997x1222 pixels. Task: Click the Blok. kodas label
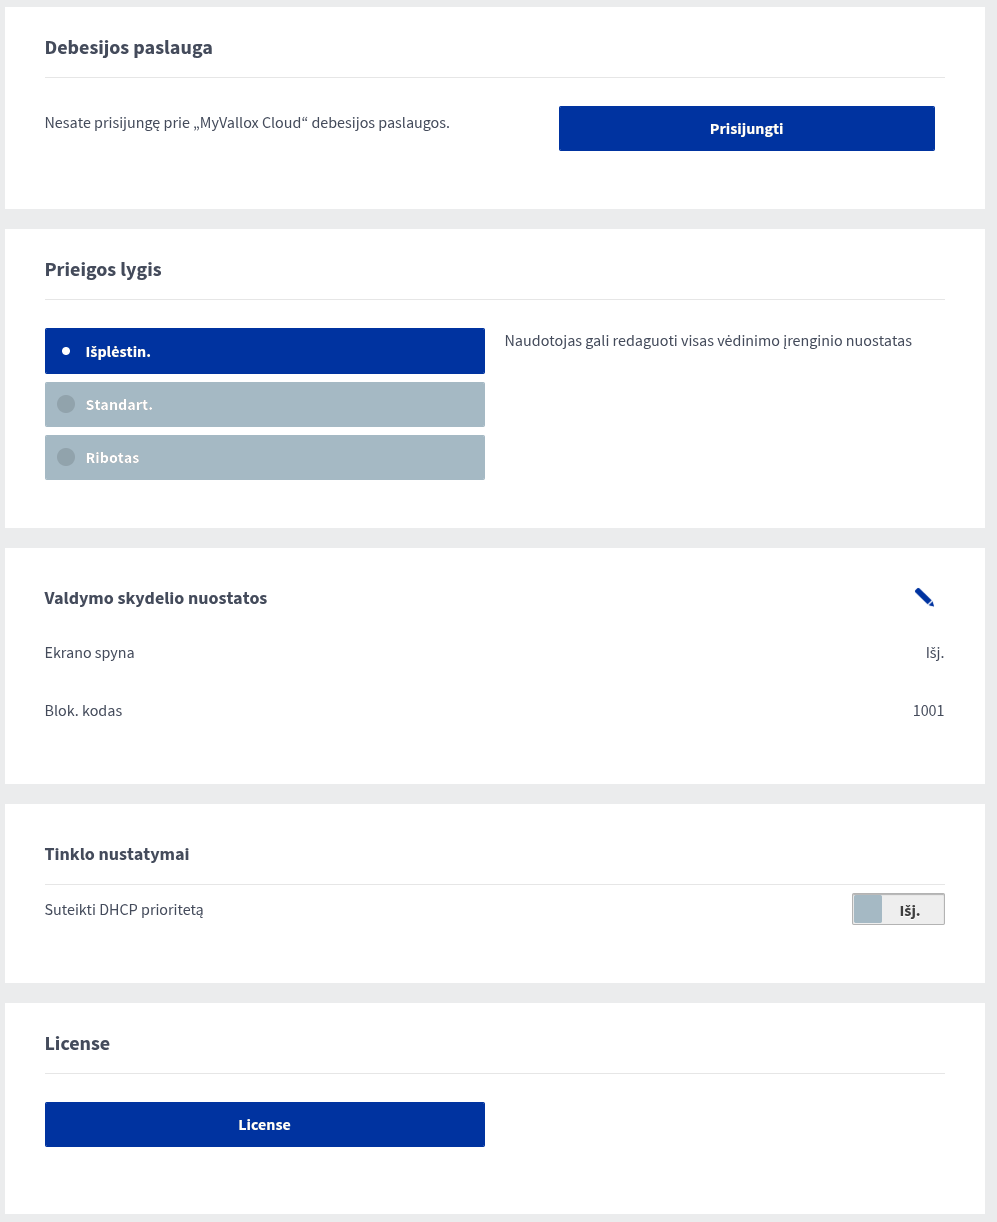84,711
